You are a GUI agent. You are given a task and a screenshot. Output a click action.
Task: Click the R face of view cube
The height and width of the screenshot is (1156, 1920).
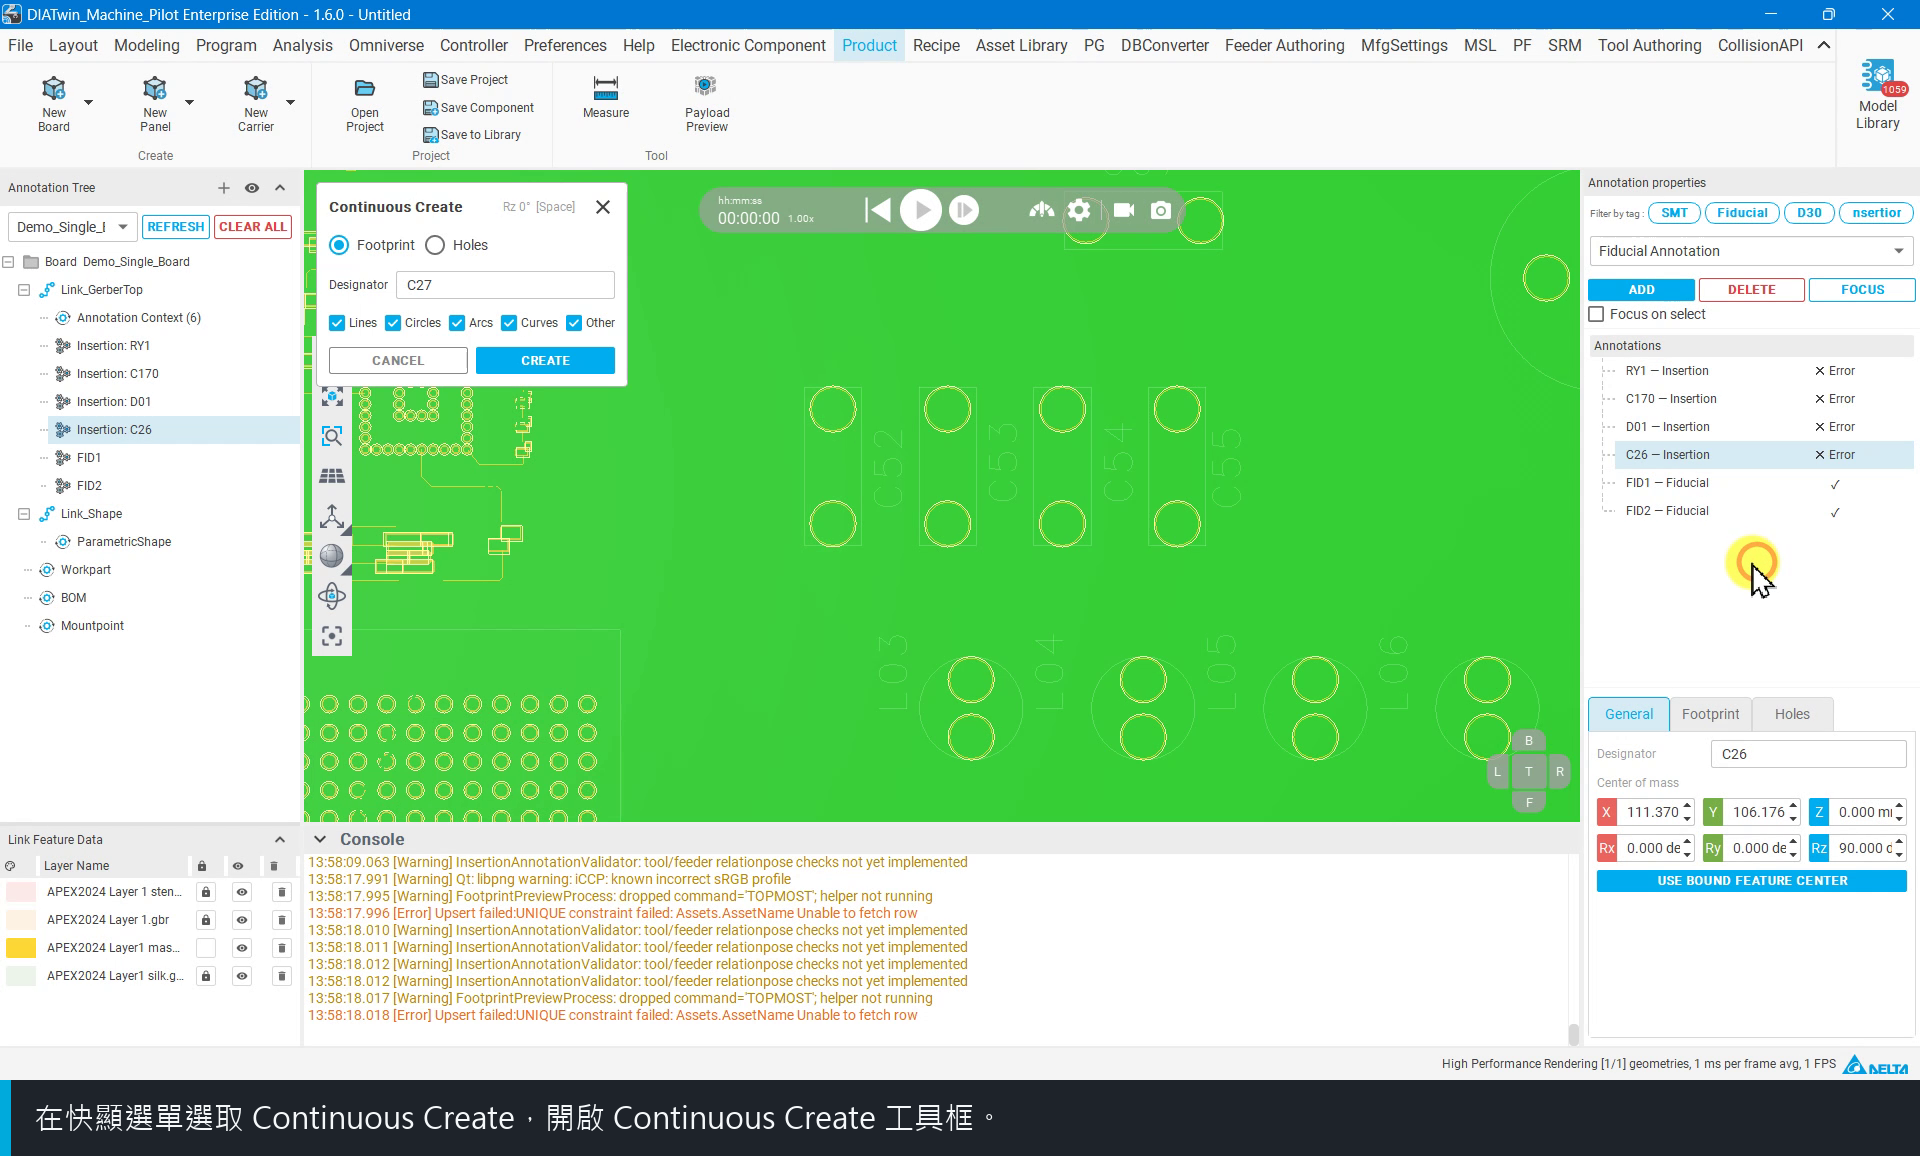coord(1559,771)
